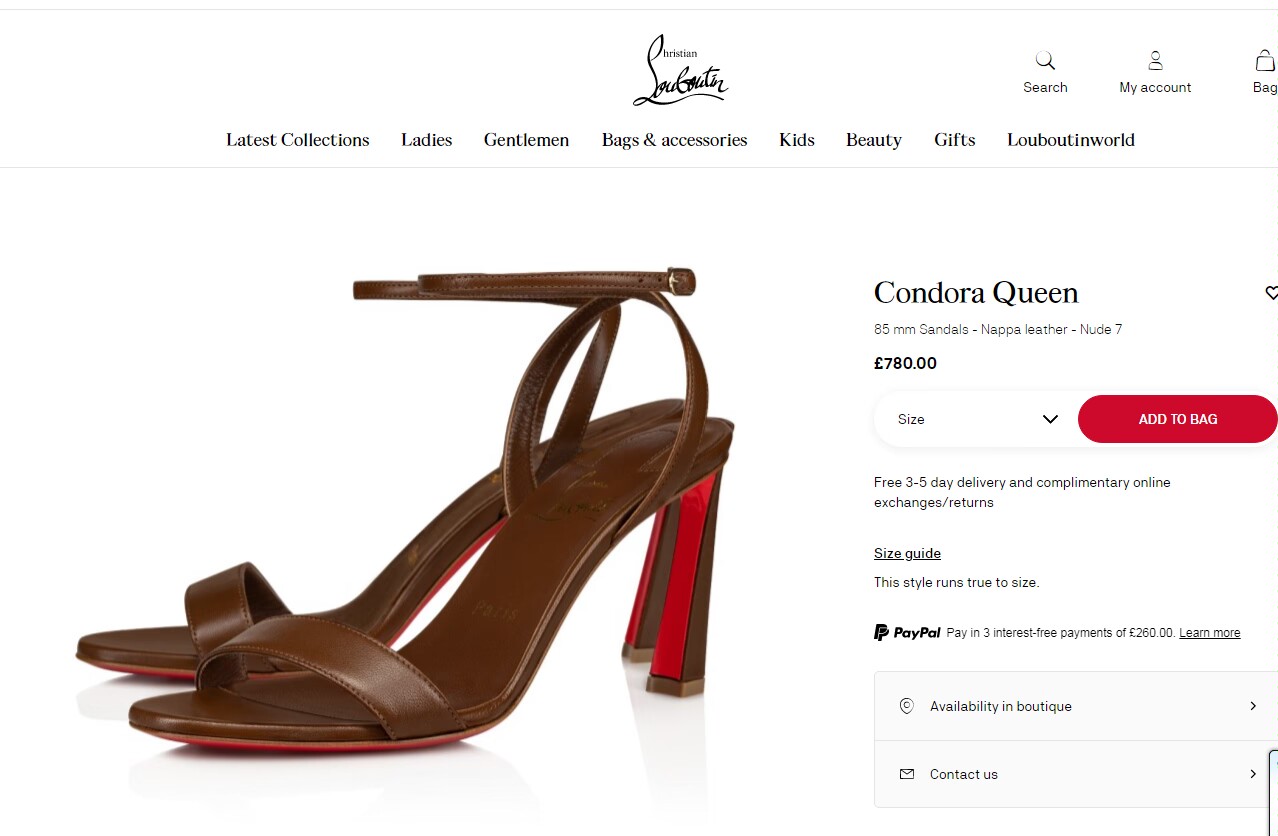Click the PayPal logo
Viewport: 1278px width, 836px height.
(907, 632)
